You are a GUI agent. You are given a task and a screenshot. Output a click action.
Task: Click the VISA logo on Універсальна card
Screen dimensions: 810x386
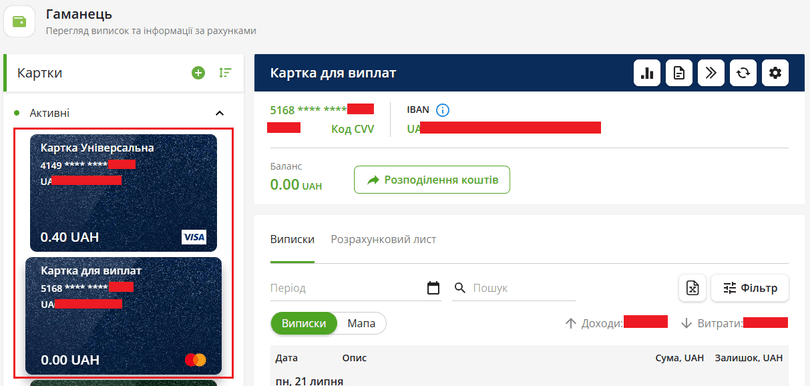tap(194, 237)
